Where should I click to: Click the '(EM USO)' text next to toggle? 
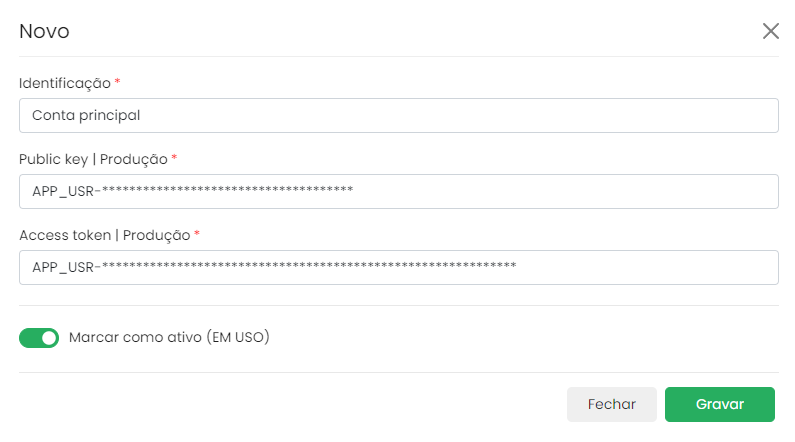(238, 338)
